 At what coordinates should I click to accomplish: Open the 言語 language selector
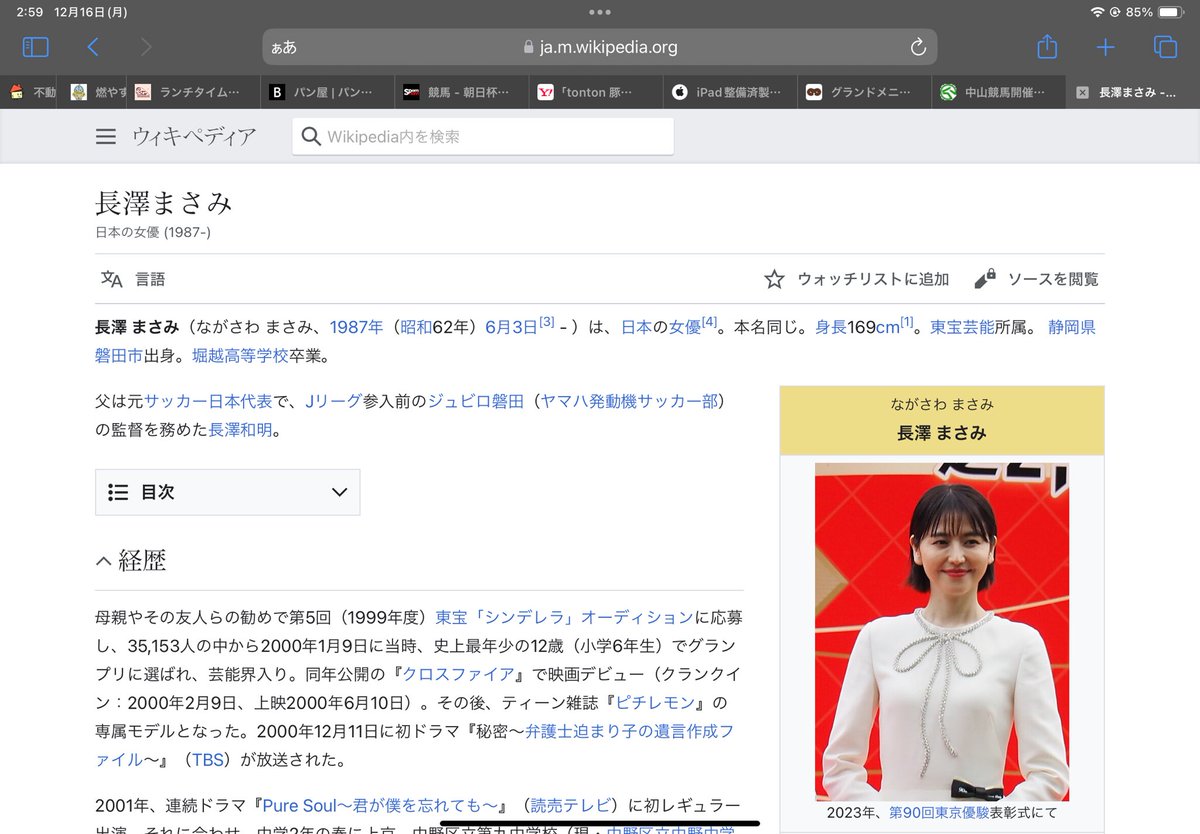(x=133, y=279)
